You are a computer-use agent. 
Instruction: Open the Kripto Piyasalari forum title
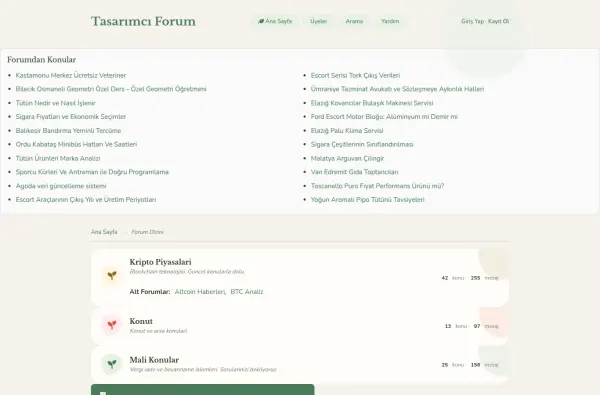point(160,262)
